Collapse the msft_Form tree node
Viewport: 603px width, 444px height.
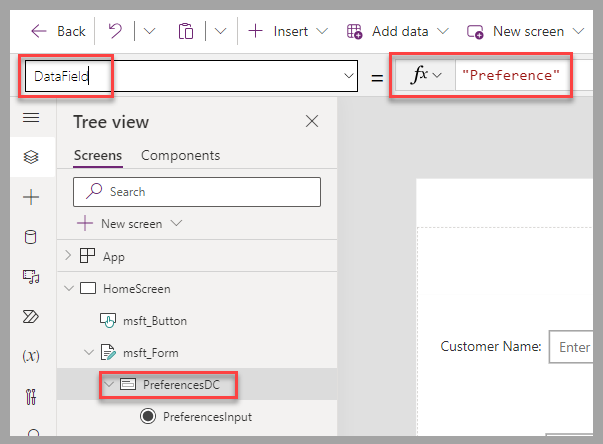[89, 352]
